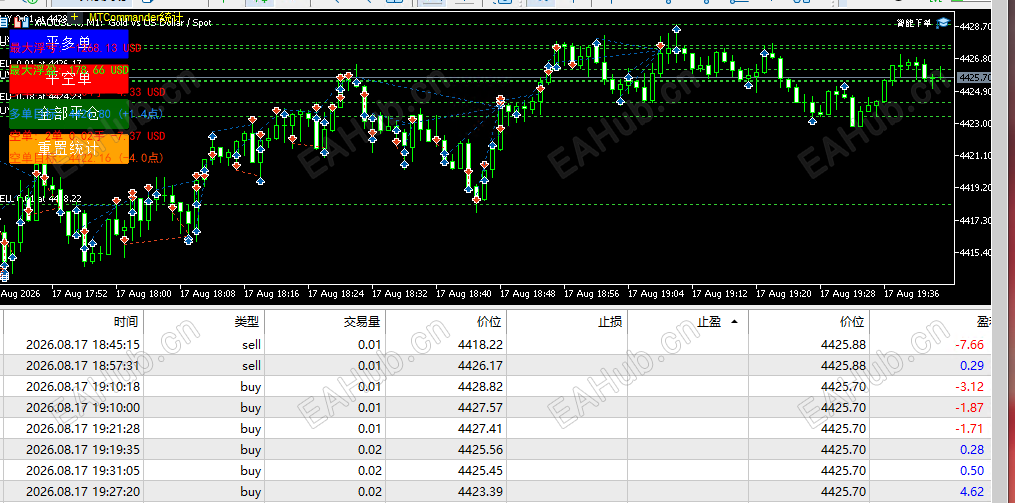The width and height of the screenshot is (1015, 503).
Task: Select the order row dated 2026.08.17 19:27:20
Action: click(496, 492)
